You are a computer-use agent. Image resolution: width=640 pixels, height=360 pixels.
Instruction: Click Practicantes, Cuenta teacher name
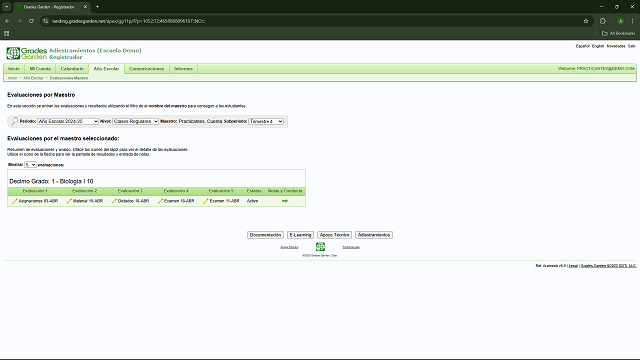pos(200,121)
